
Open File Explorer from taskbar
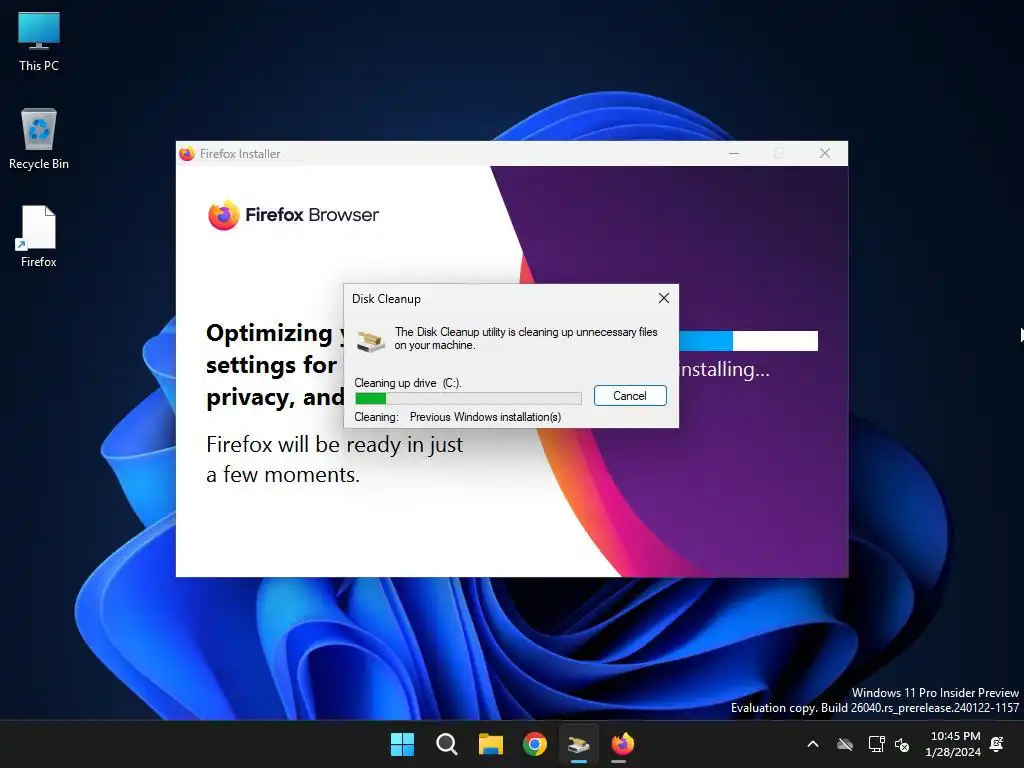pyautogui.click(x=490, y=744)
